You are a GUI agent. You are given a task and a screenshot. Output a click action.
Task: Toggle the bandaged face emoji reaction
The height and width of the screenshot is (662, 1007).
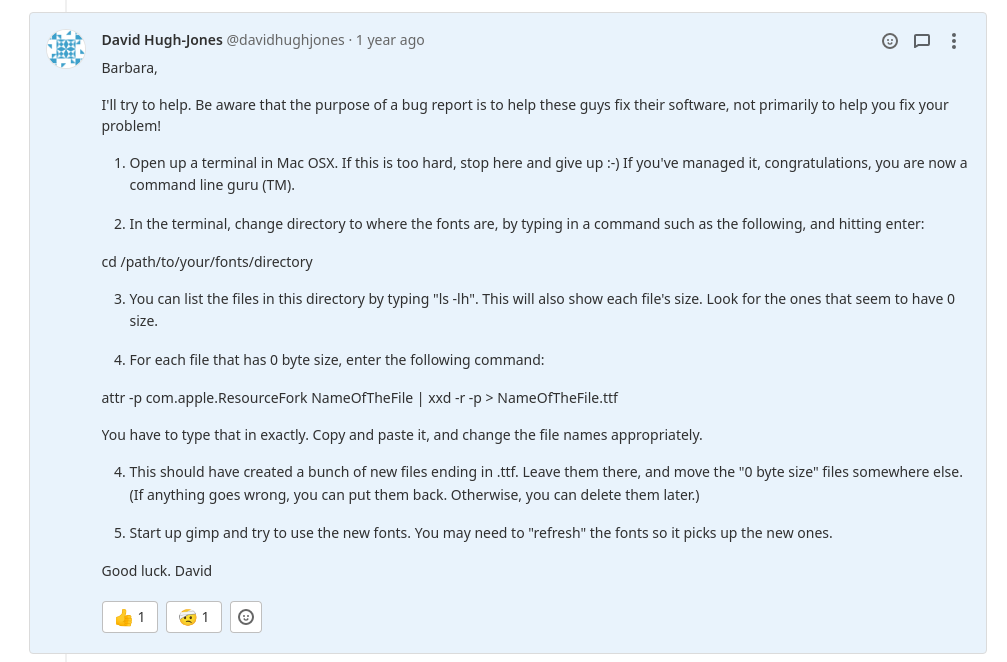tap(194, 617)
